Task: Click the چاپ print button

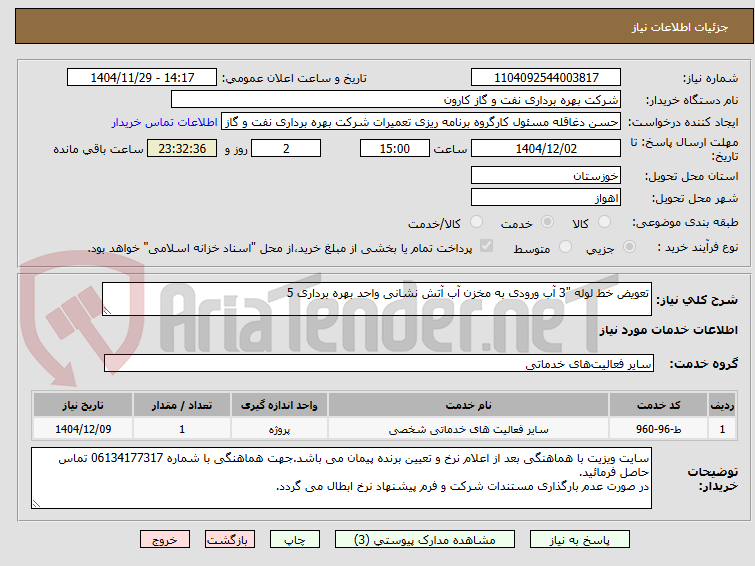Action: pos(295,540)
